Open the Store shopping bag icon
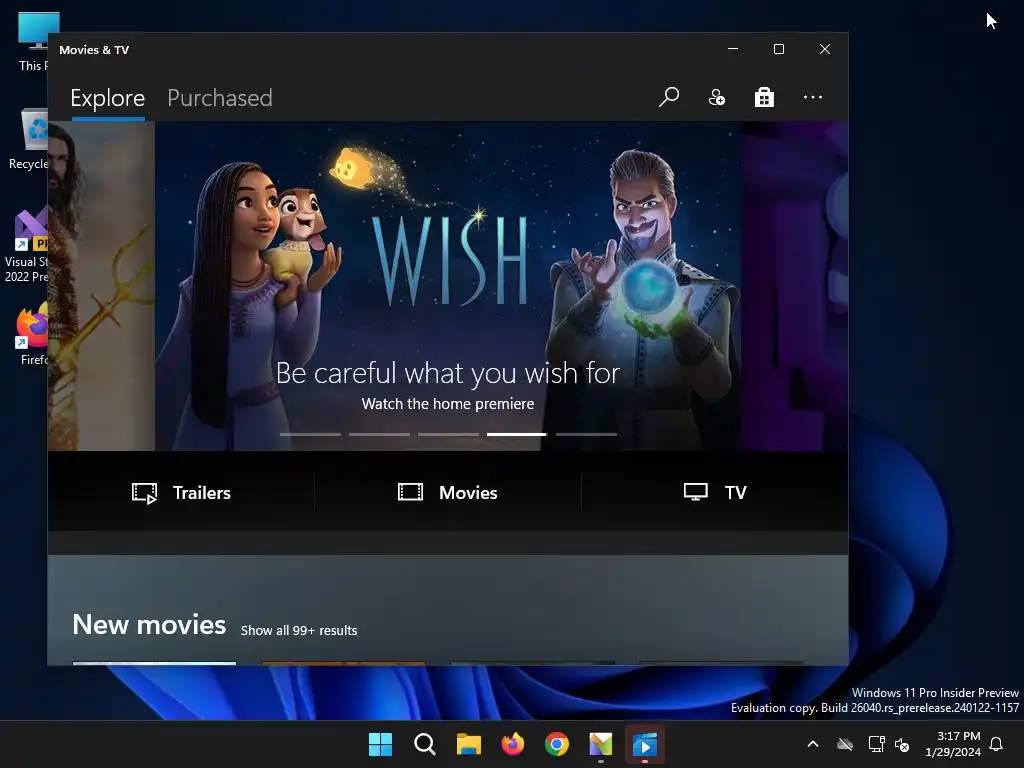Screen dimensions: 1024x768 pyautogui.click(x=764, y=97)
